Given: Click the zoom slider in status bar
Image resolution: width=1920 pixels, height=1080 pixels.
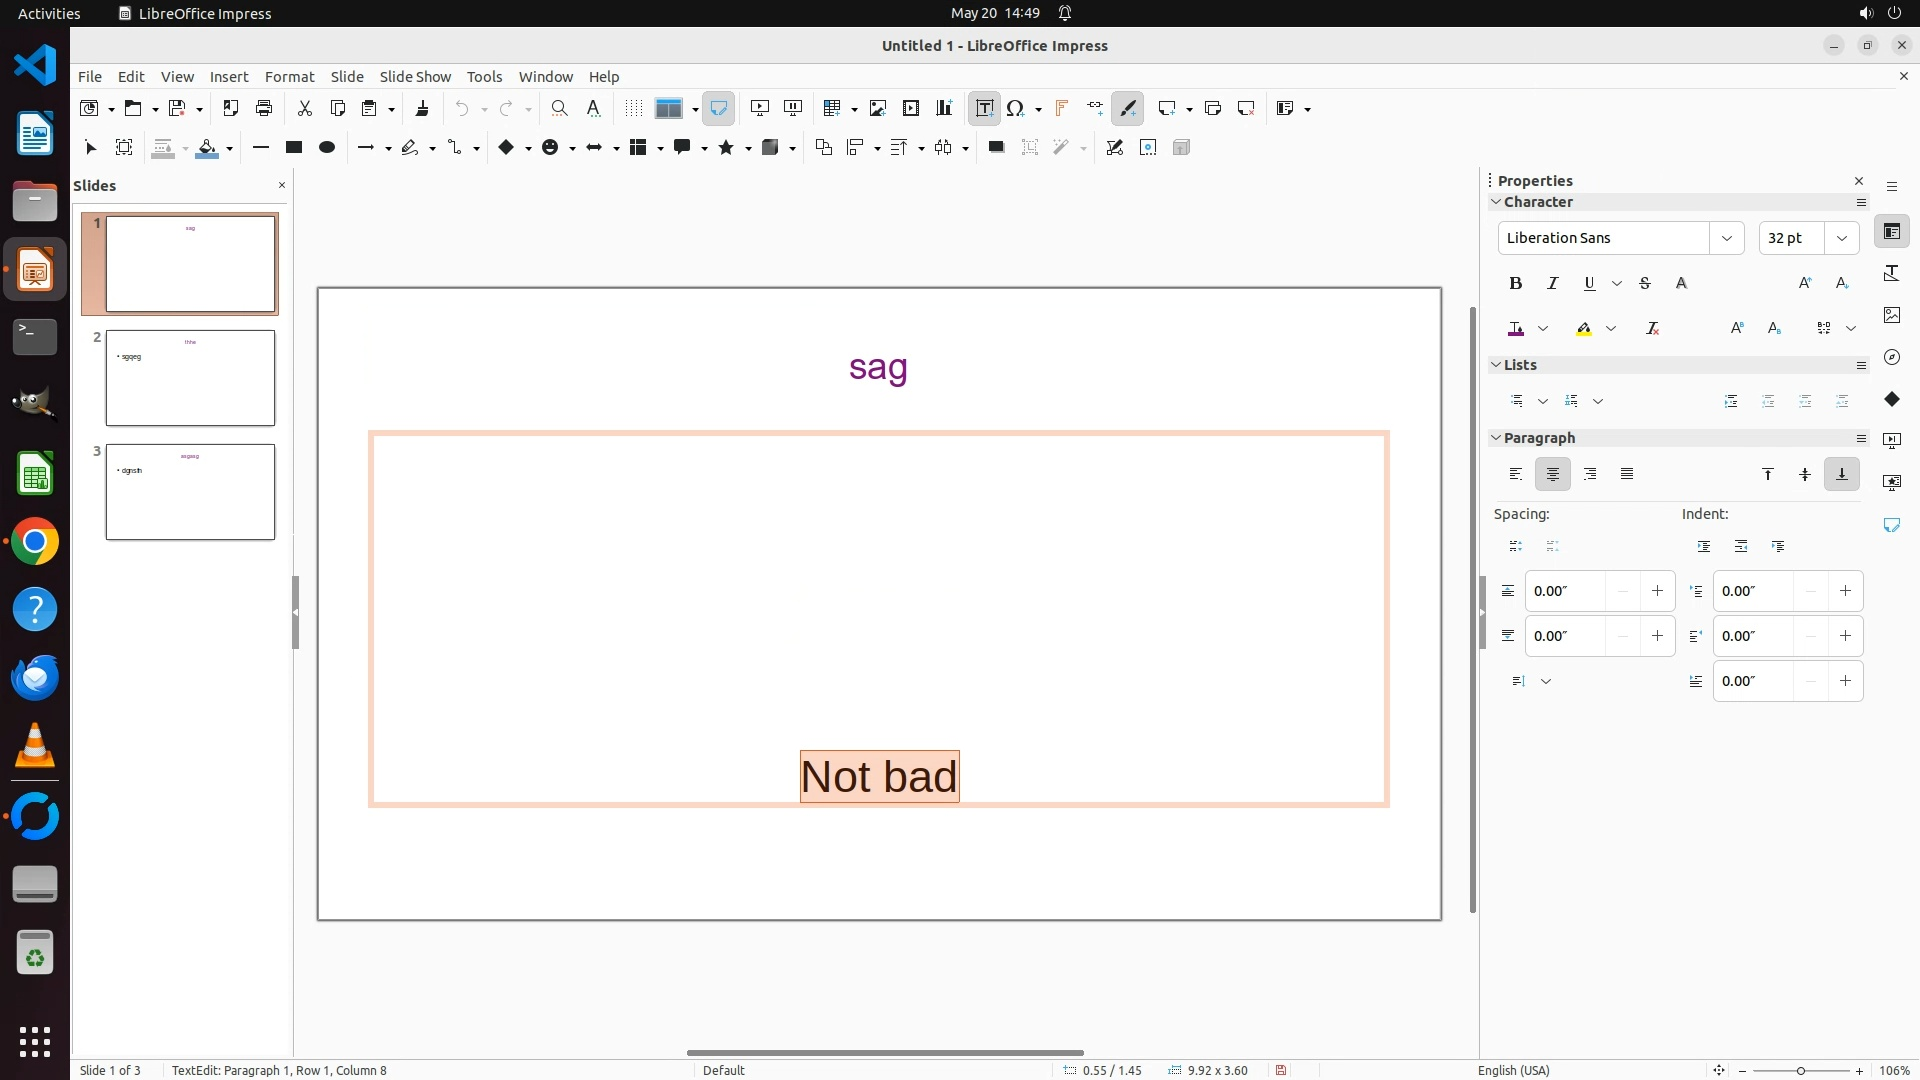Looking at the screenshot, I should point(1800,1070).
